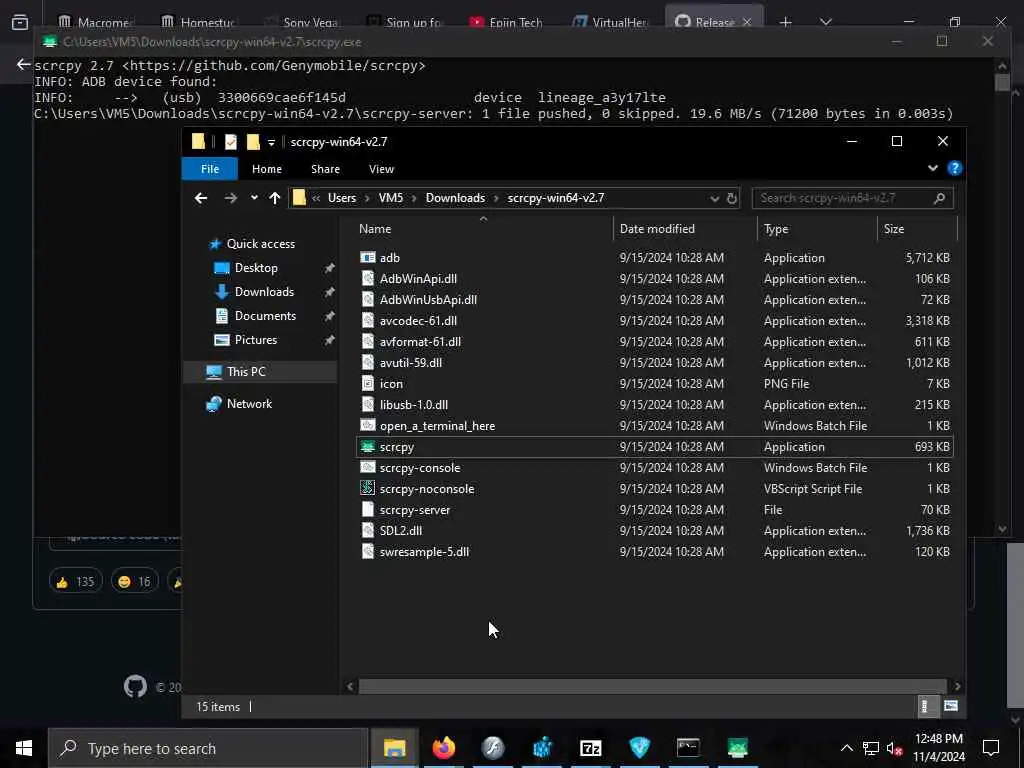Click the New folder quick access icon
The height and width of the screenshot is (768, 1024).
pos(253,142)
